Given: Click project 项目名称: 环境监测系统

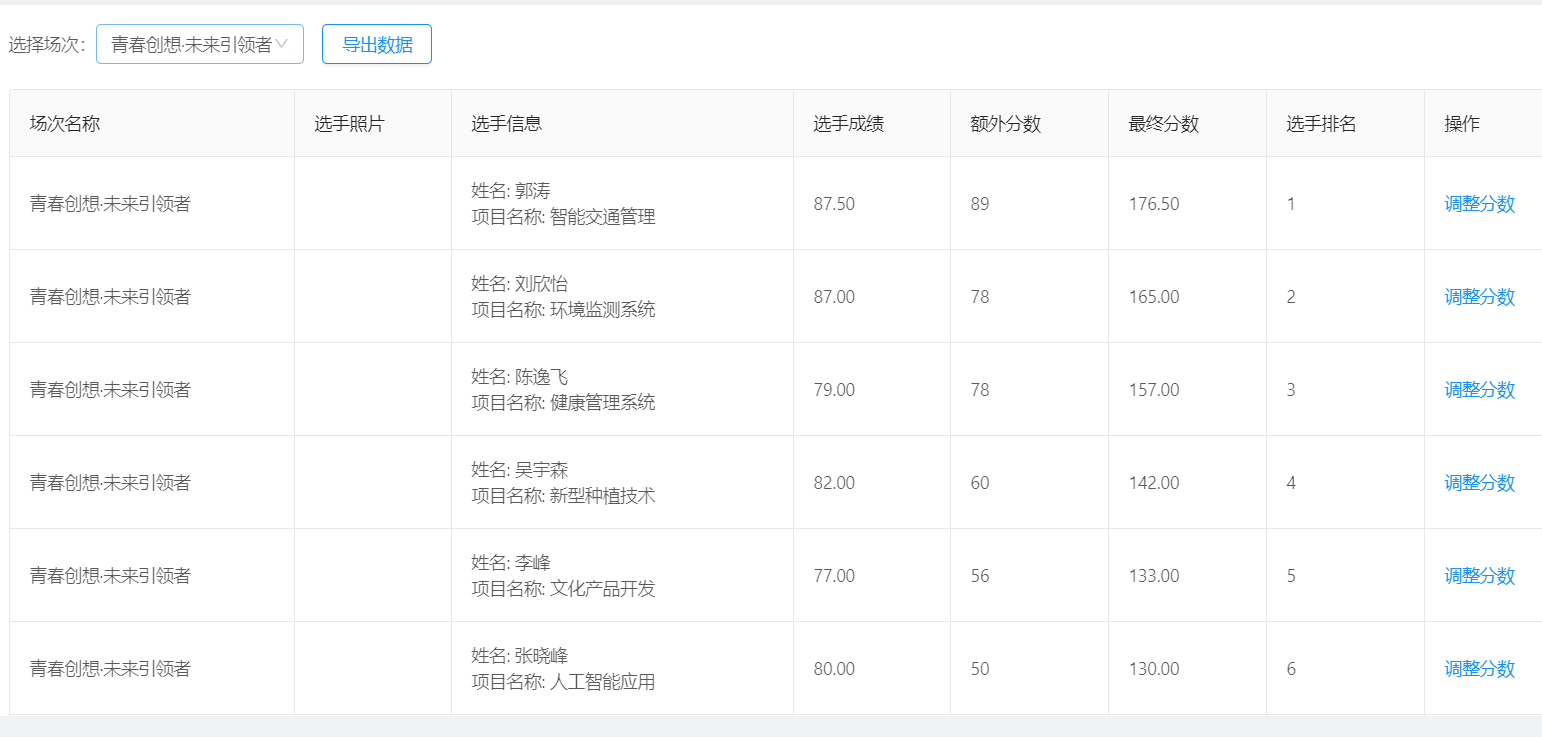Looking at the screenshot, I should coord(564,310).
